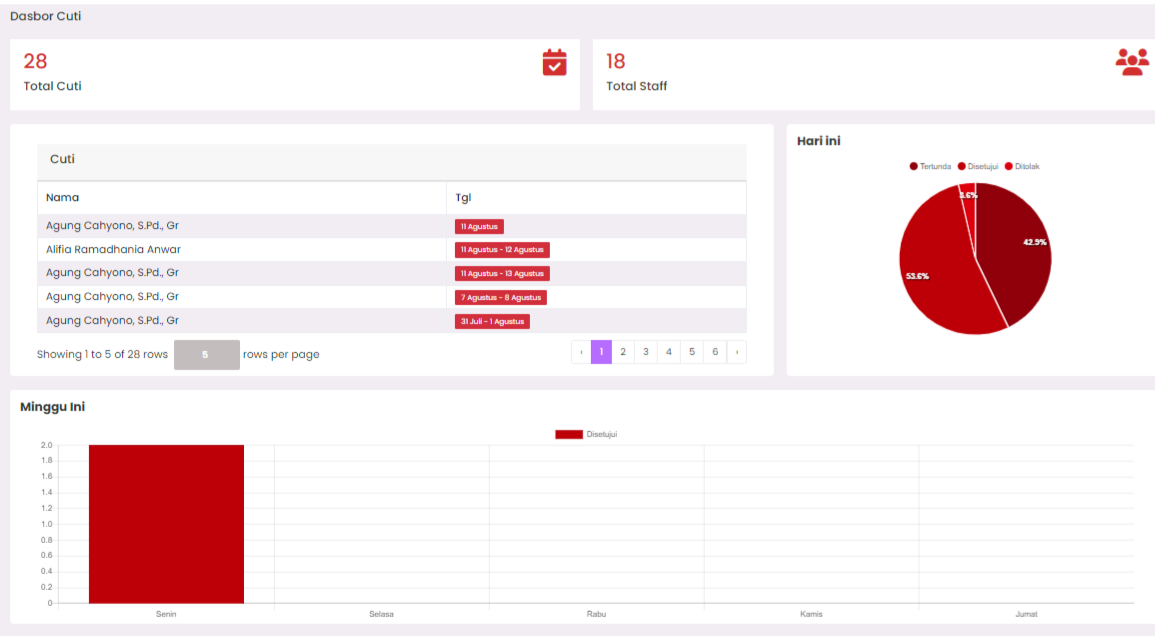Select page 2 in pagination
This screenshot has height=636, width=1155.
(x=623, y=352)
